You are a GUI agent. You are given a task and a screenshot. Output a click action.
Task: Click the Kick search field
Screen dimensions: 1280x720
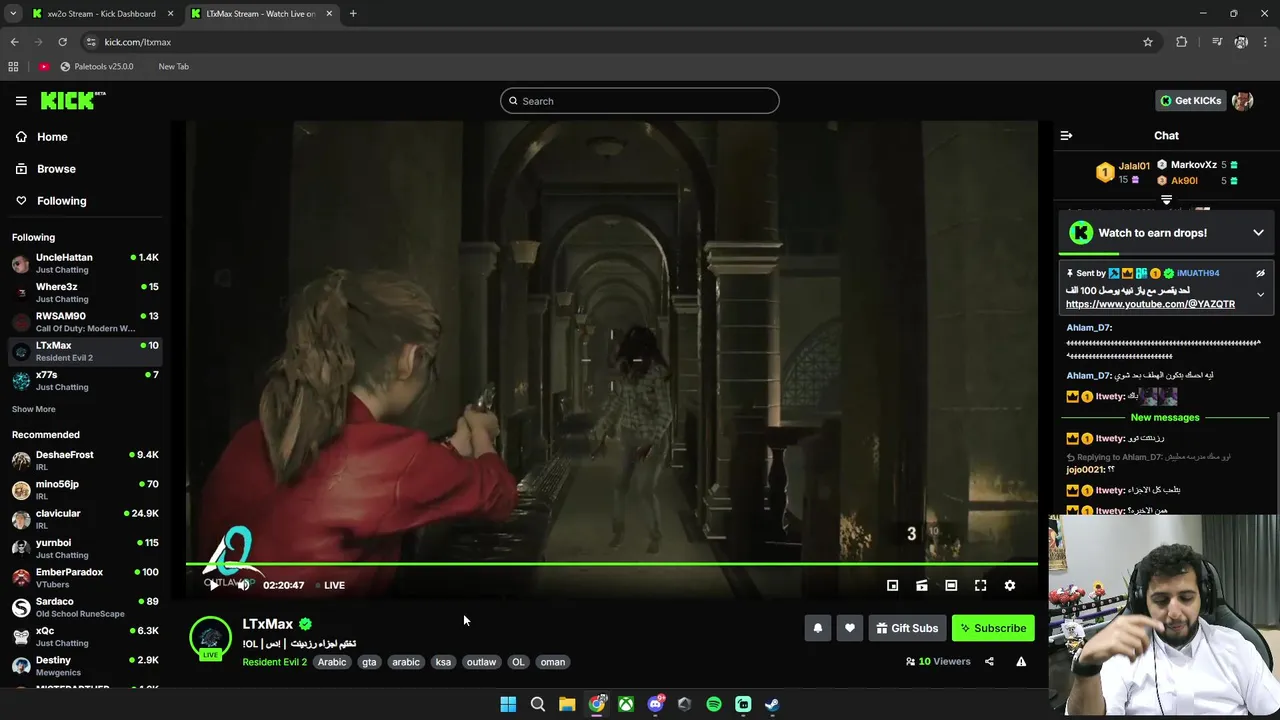640,100
